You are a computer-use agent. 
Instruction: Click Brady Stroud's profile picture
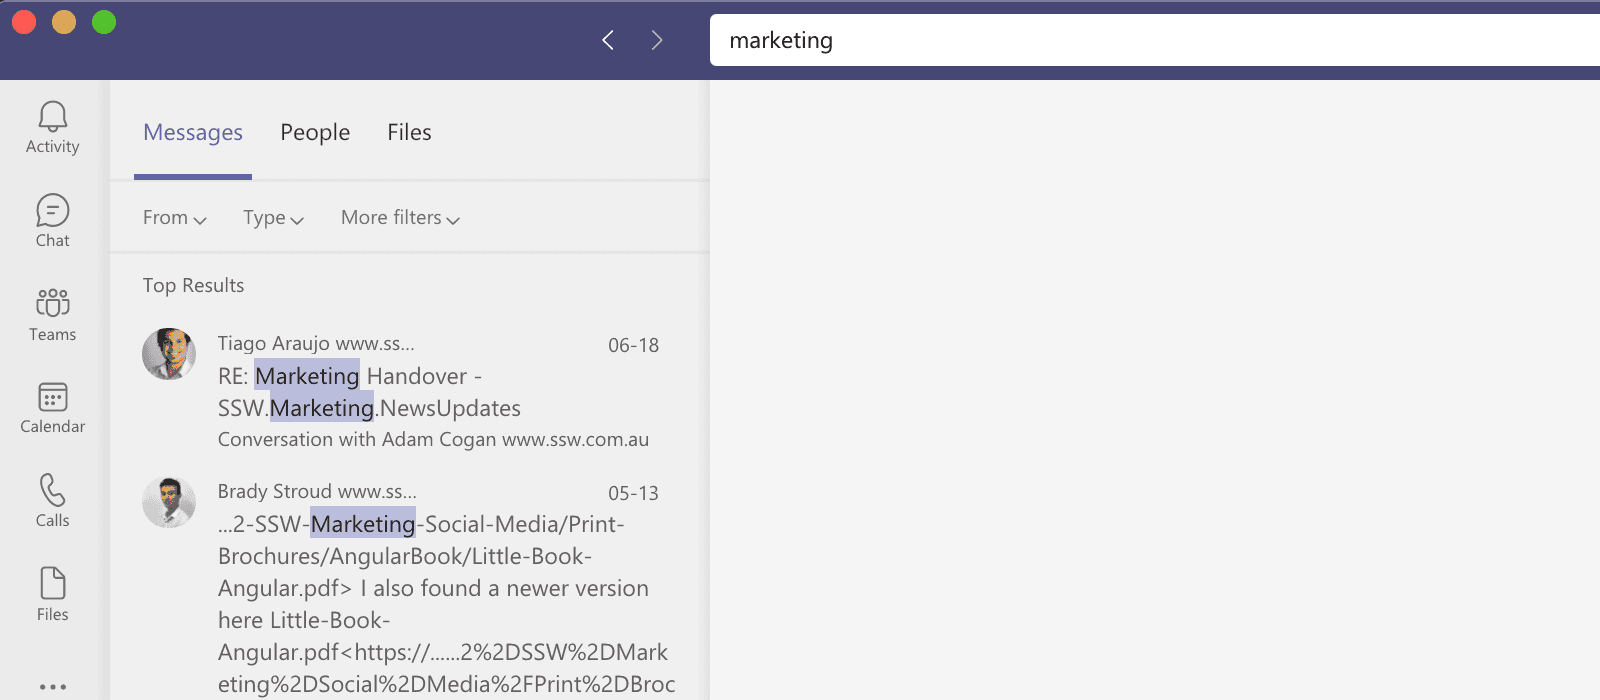(x=169, y=502)
